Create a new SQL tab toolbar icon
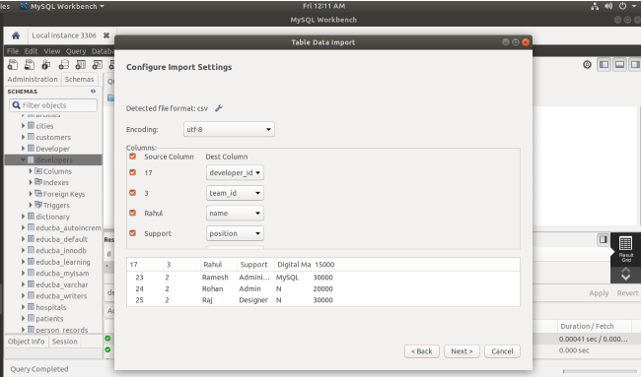The image size is (642, 377). coord(13,65)
